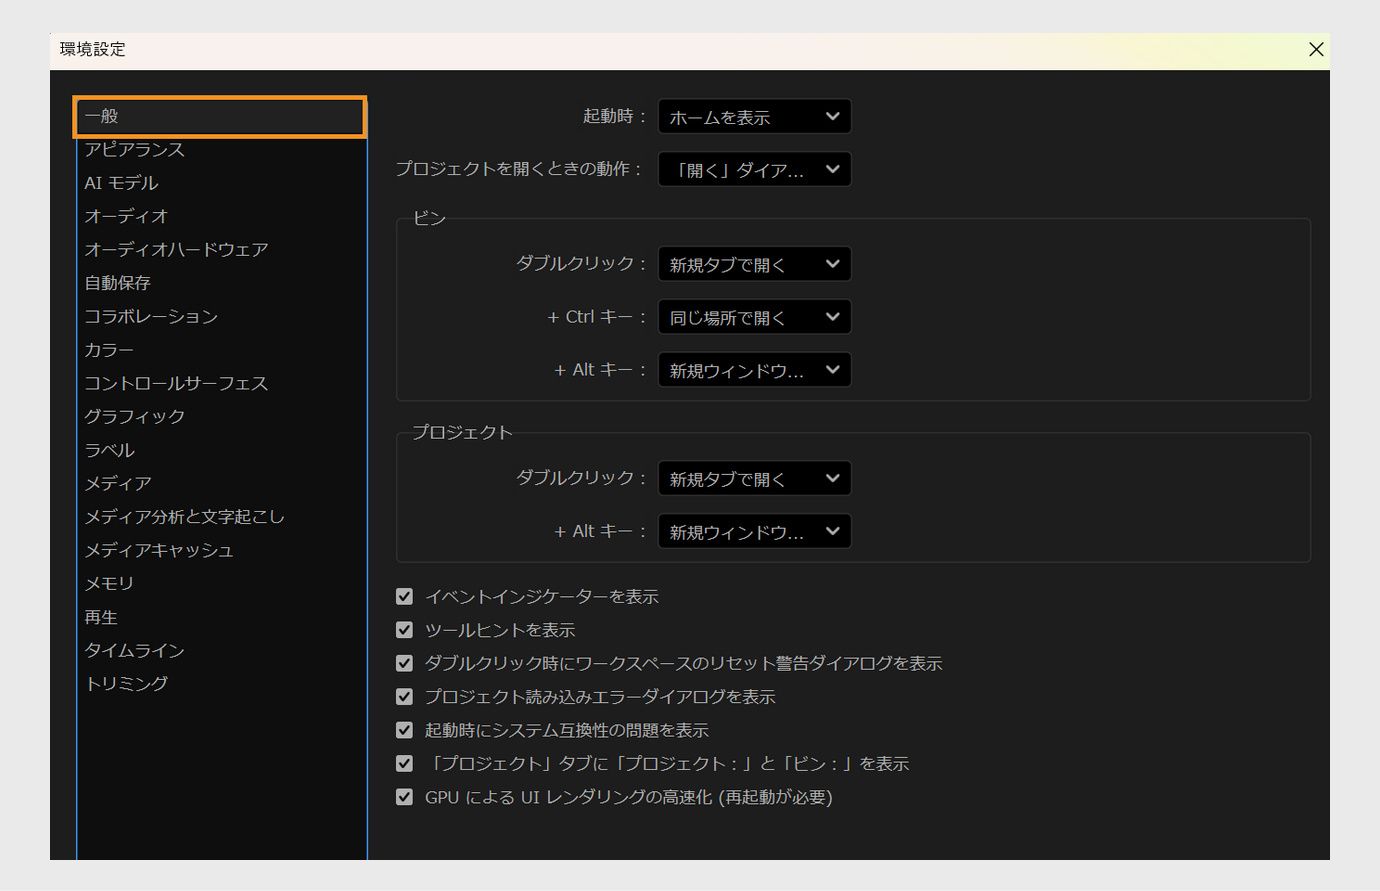
Task: Toggle the プロジェクトタブに「プロジェクト:」を表示 setting
Action: [x=404, y=763]
